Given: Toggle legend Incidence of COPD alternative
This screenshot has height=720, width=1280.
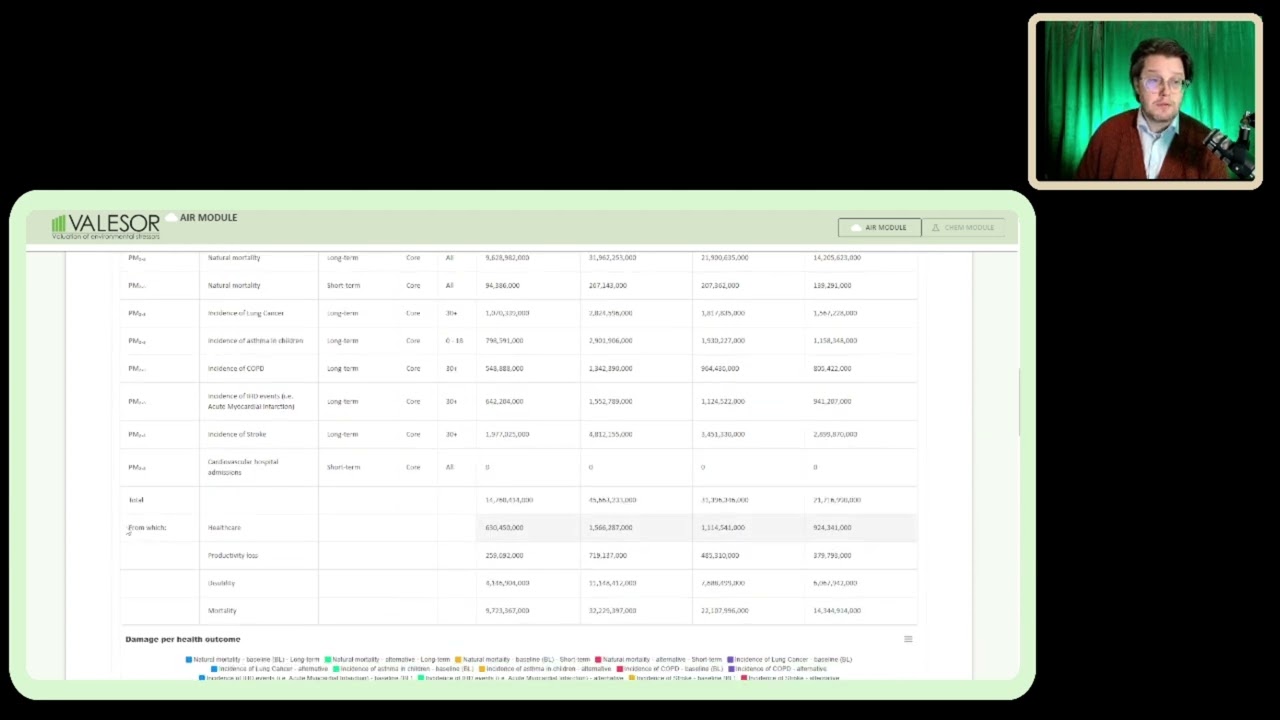Looking at the screenshot, I should coord(777,669).
